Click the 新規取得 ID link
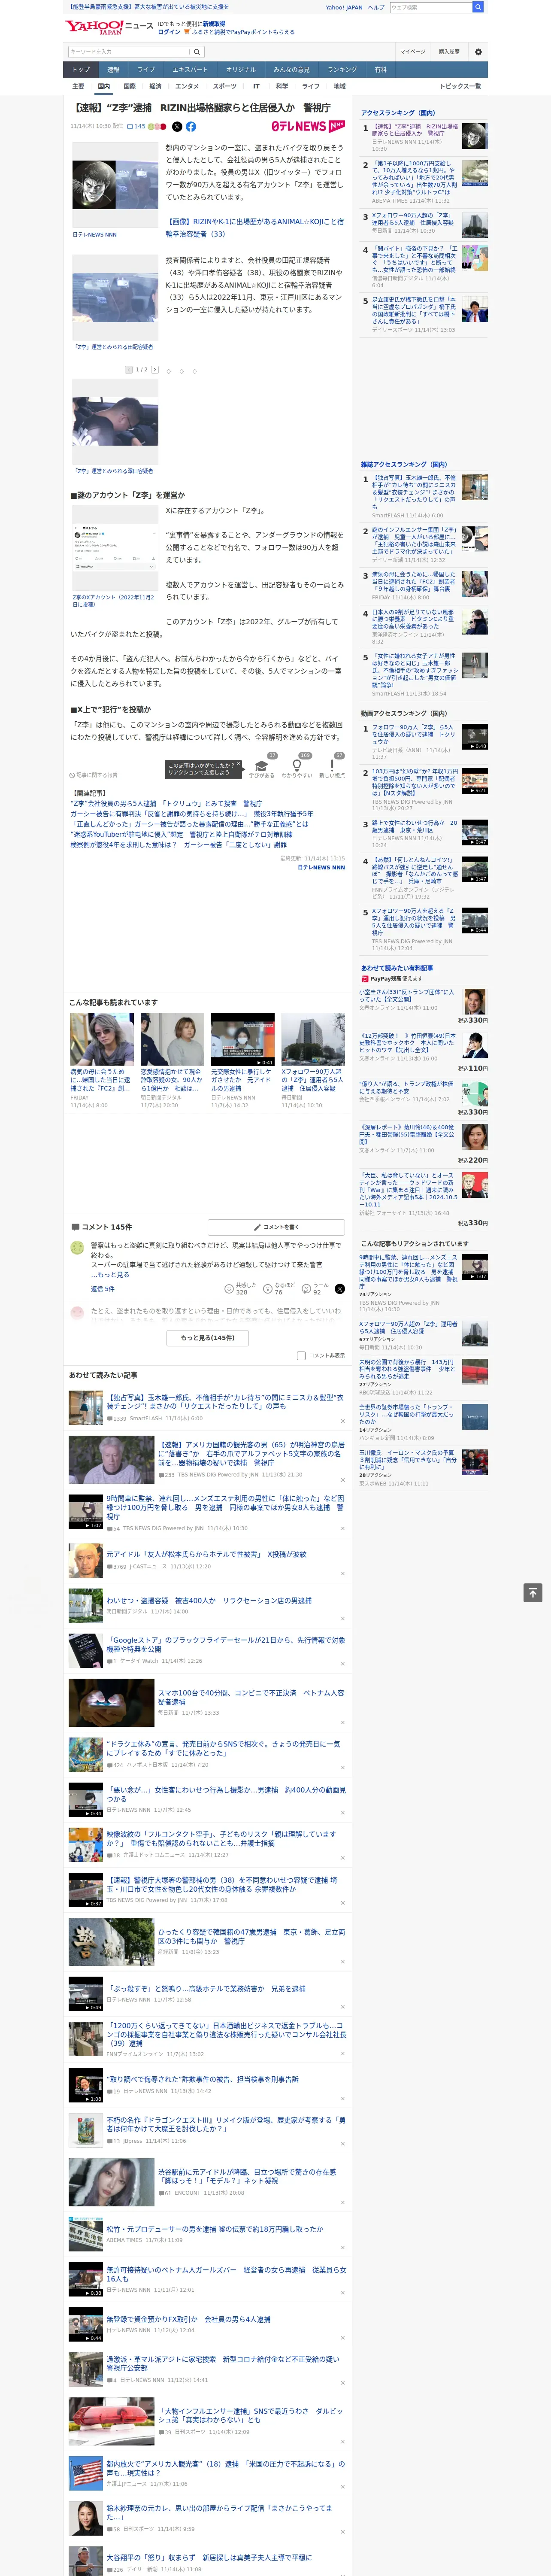551x2576 pixels. (x=214, y=23)
